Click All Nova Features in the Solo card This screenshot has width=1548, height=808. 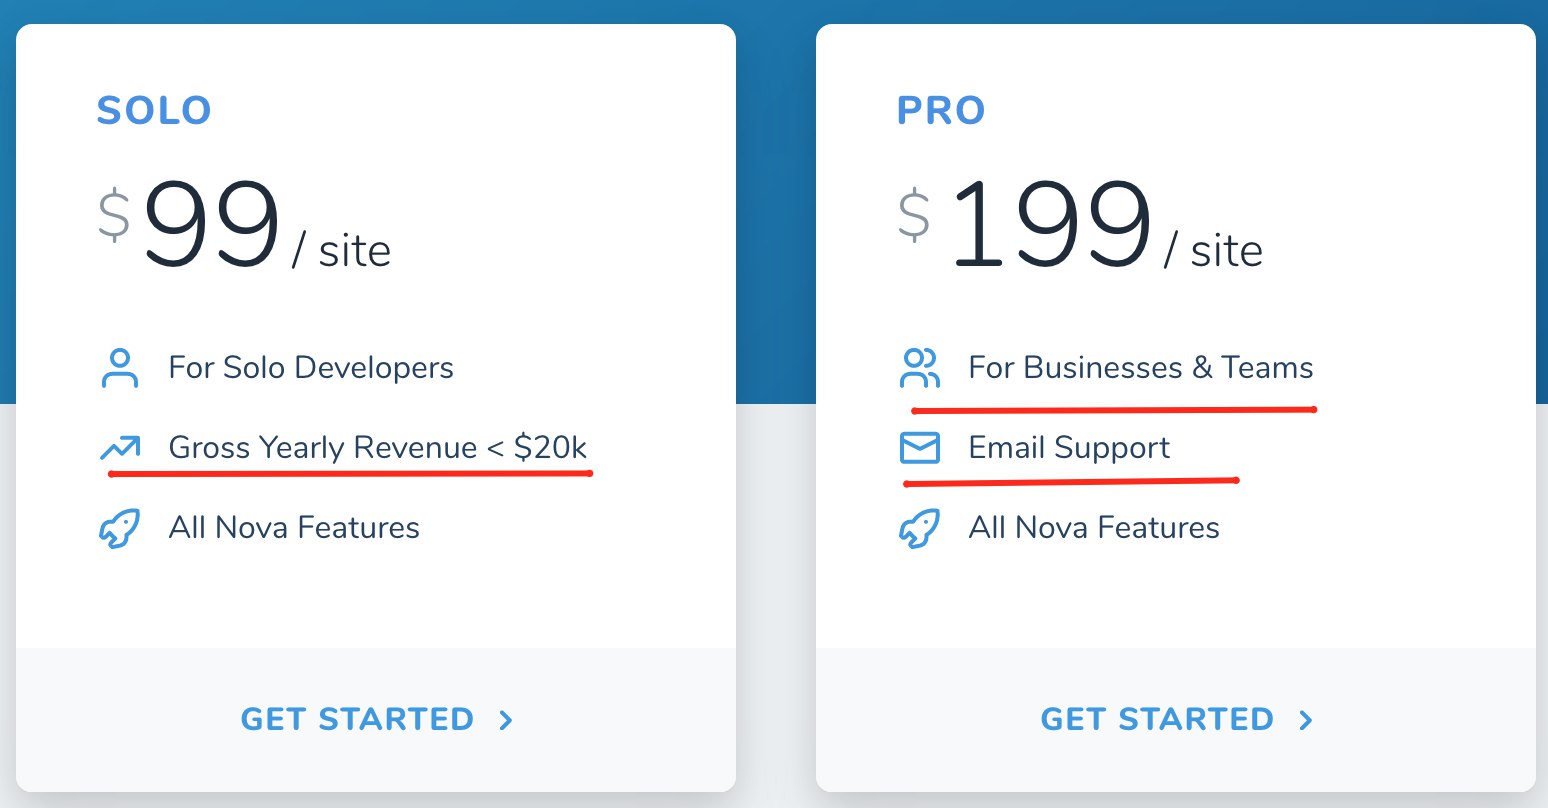(294, 527)
